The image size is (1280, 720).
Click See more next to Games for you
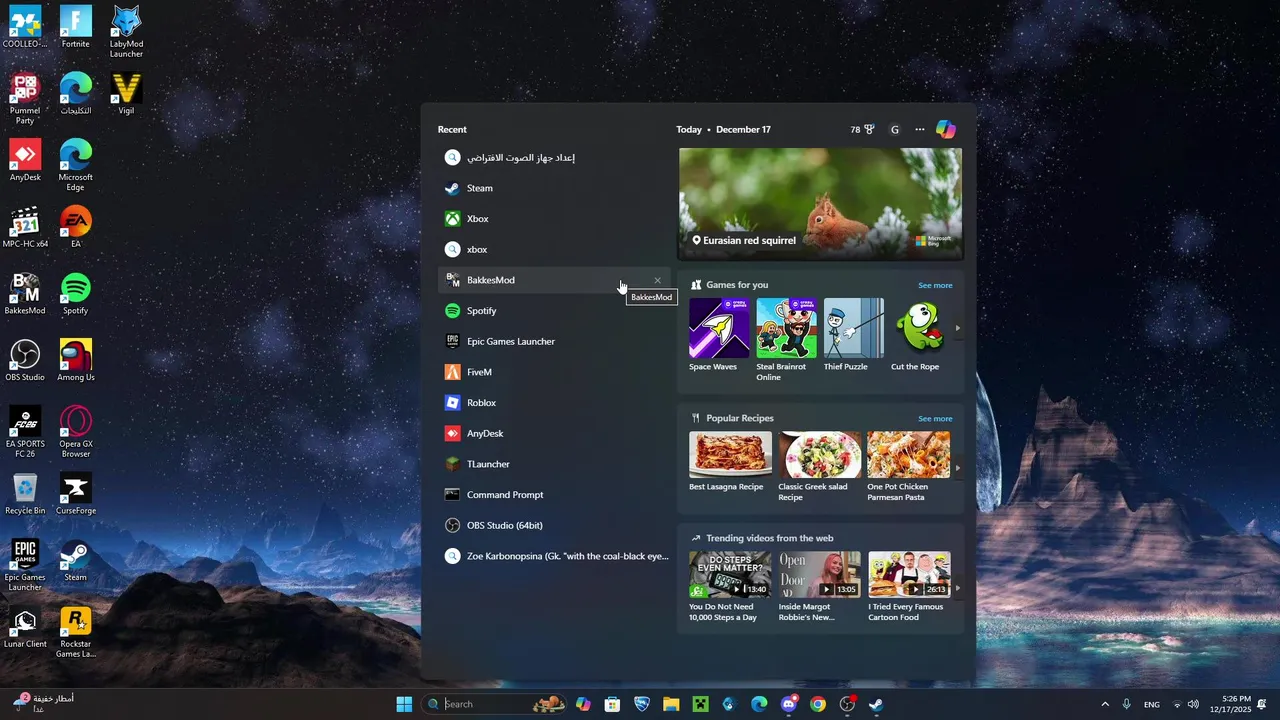[x=935, y=285]
